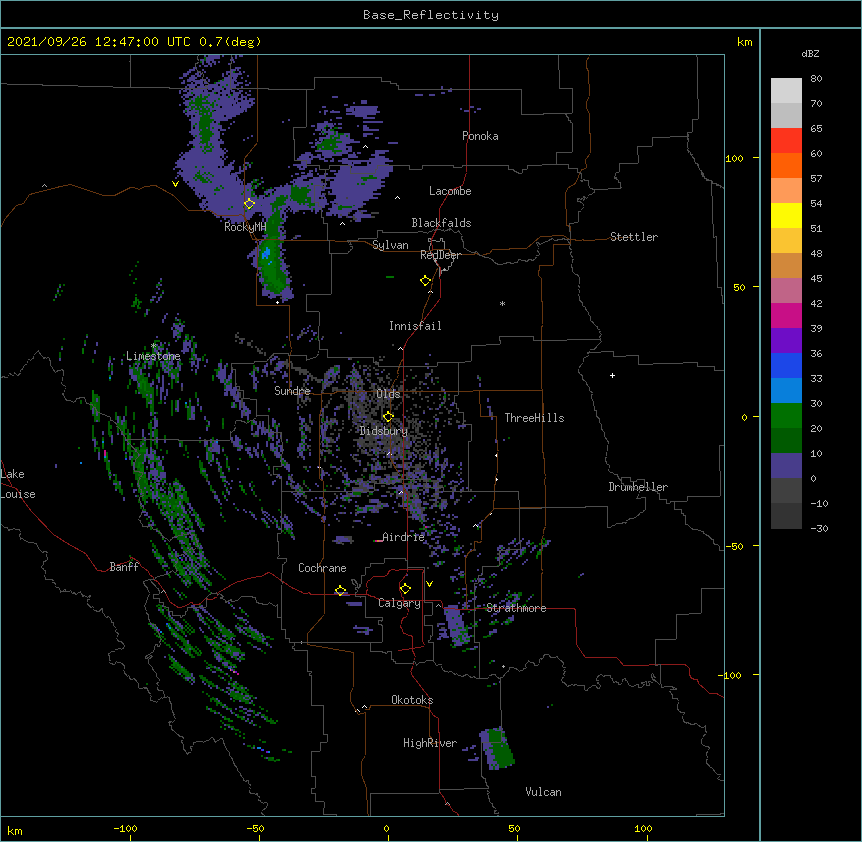Click the yellow diamond marker below RedDeer
Image resolution: width=862 pixels, height=842 pixels.
click(426, 281)
